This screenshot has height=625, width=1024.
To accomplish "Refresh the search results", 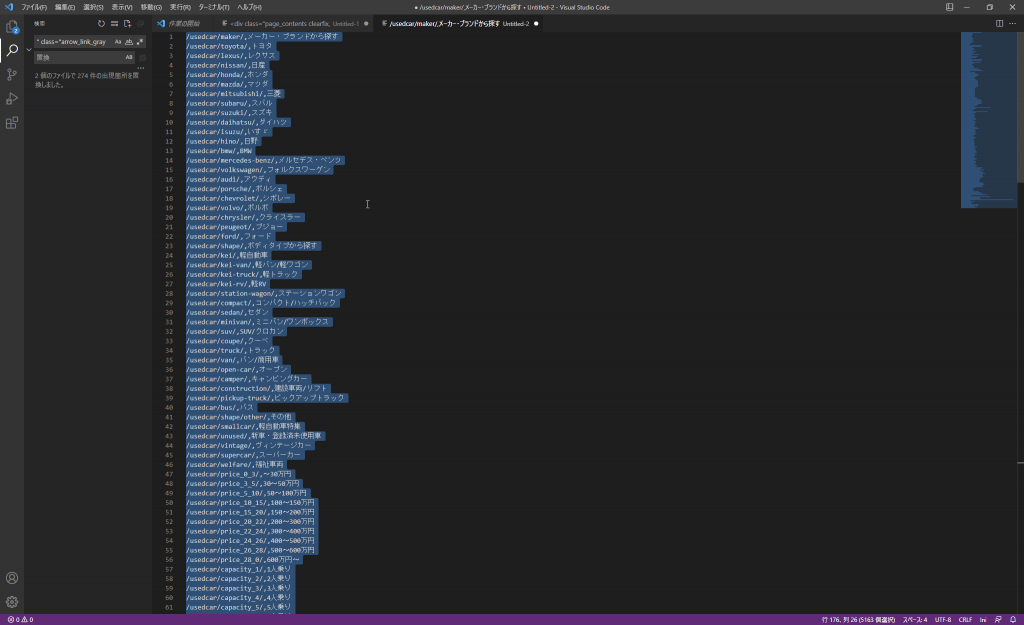I will [101, 24].
